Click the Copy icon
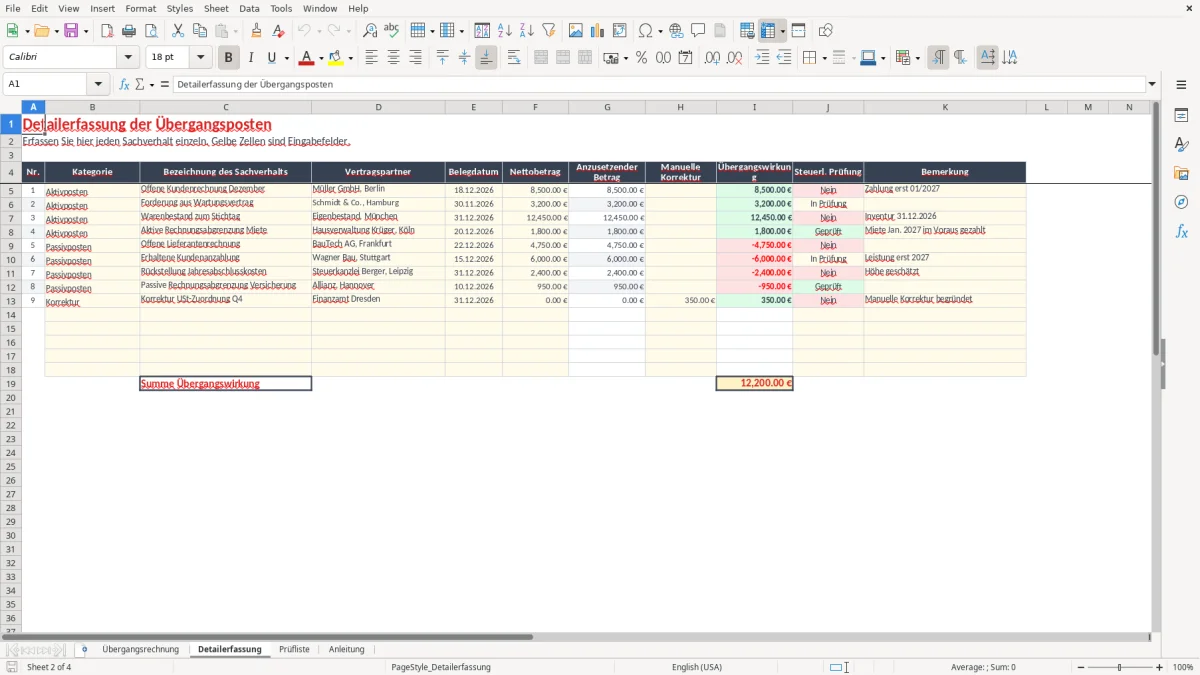 199,31
